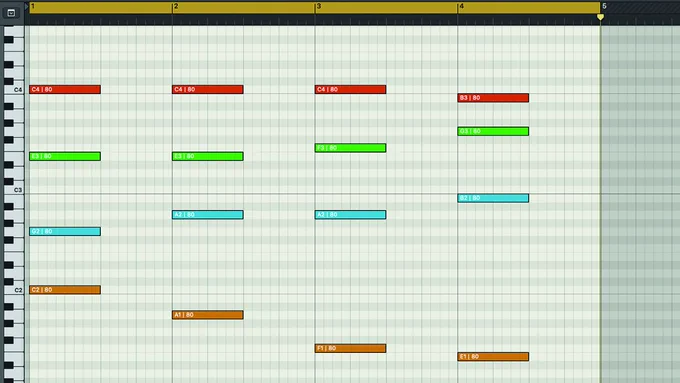
Task: Click bar 4 in the timeline ruler
Action: point(461,6)
